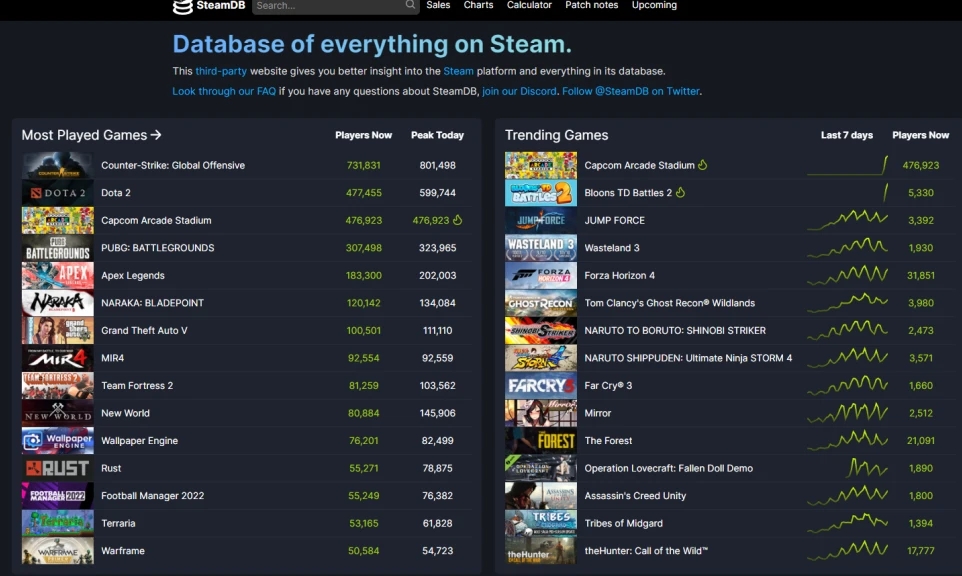Open the Dota 2 game thumbnail

(x=58, y=193)
